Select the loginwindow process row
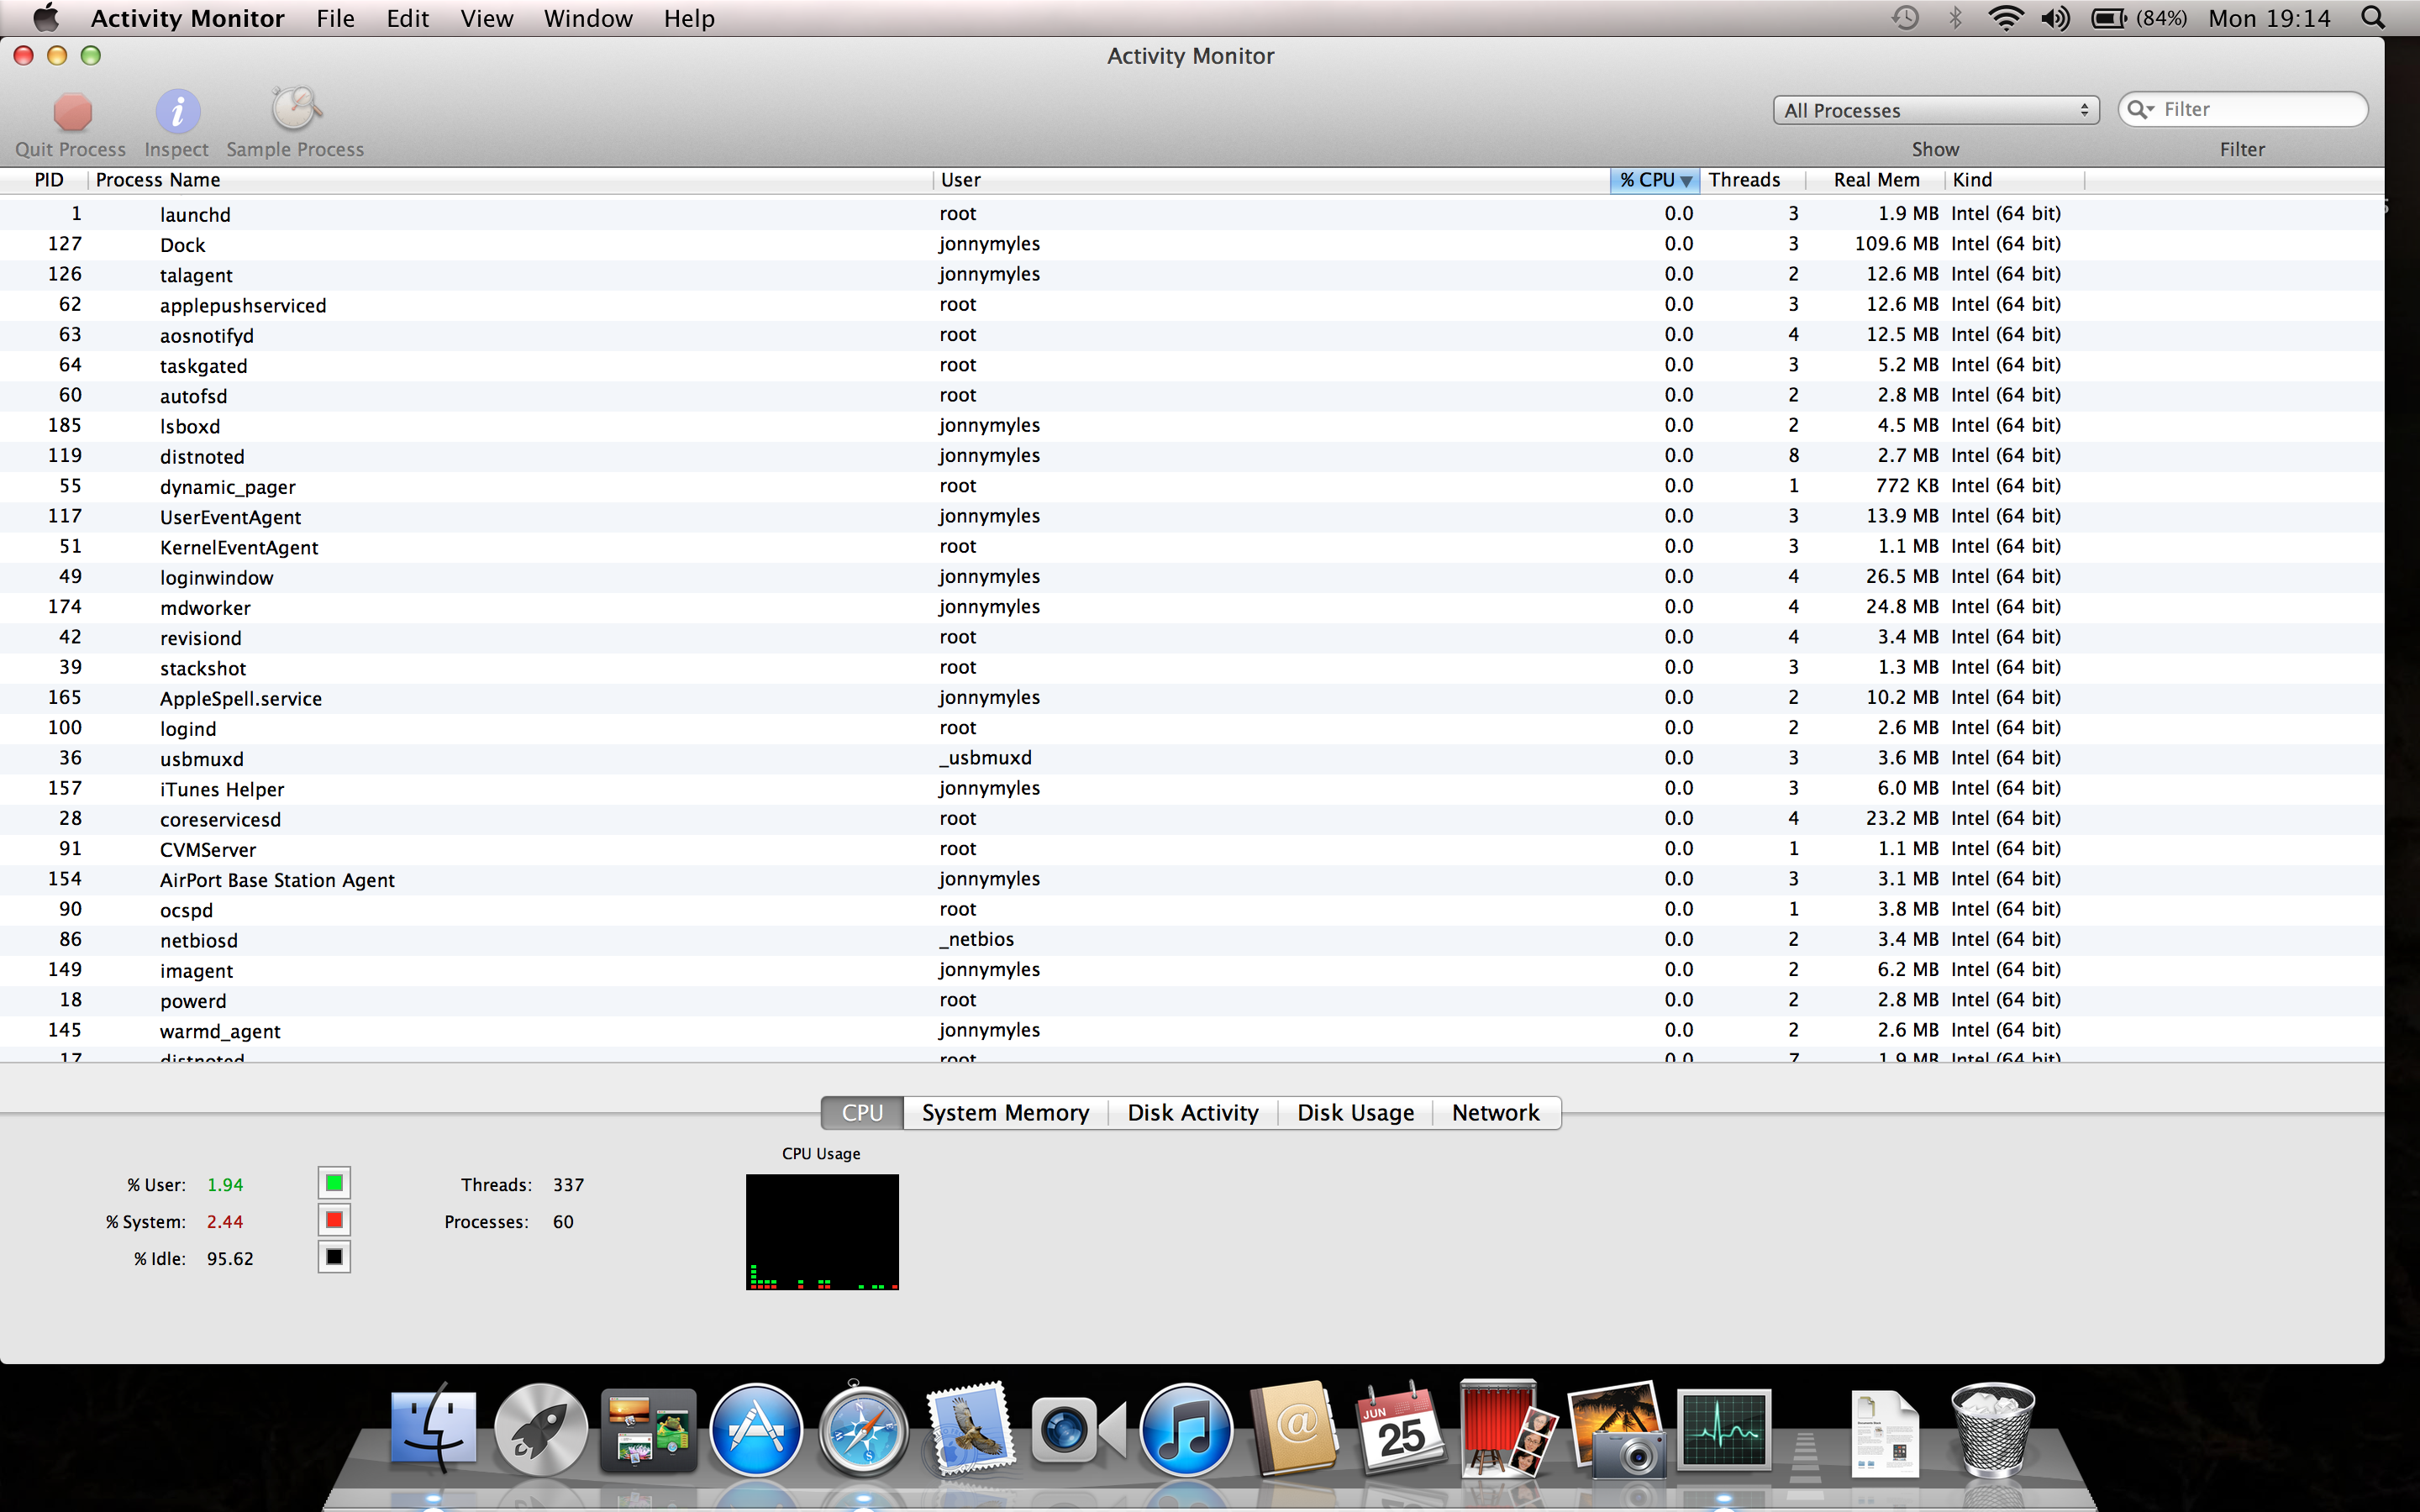 tap(1192, 577)
